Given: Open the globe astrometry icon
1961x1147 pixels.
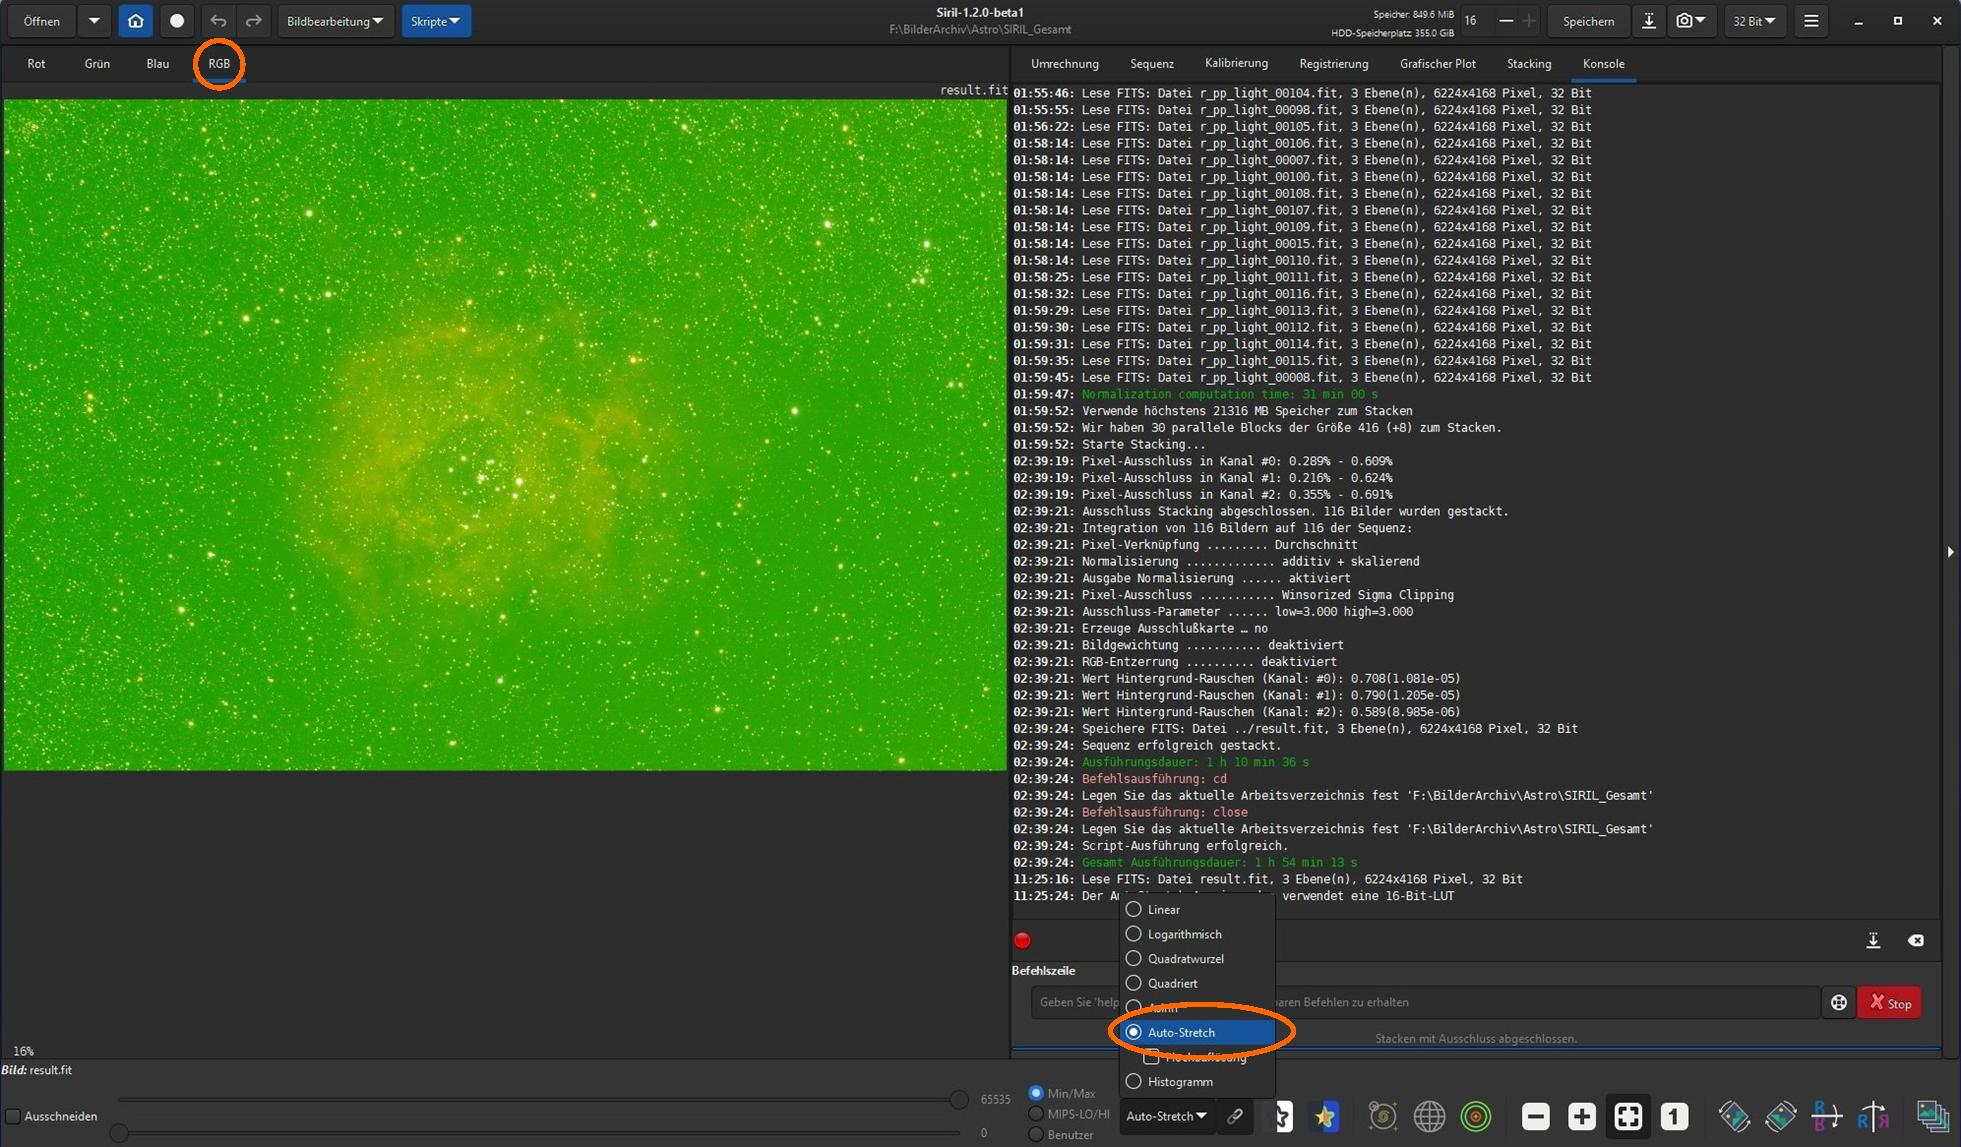Looking at the screenshot, I should [1429, 1116].
